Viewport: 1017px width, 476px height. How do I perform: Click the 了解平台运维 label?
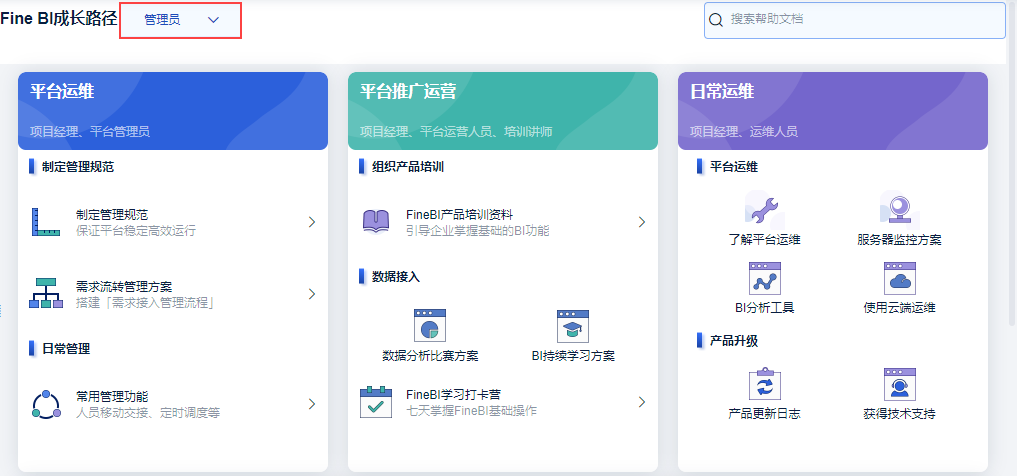pyautogui.click(x=764, y=240)
